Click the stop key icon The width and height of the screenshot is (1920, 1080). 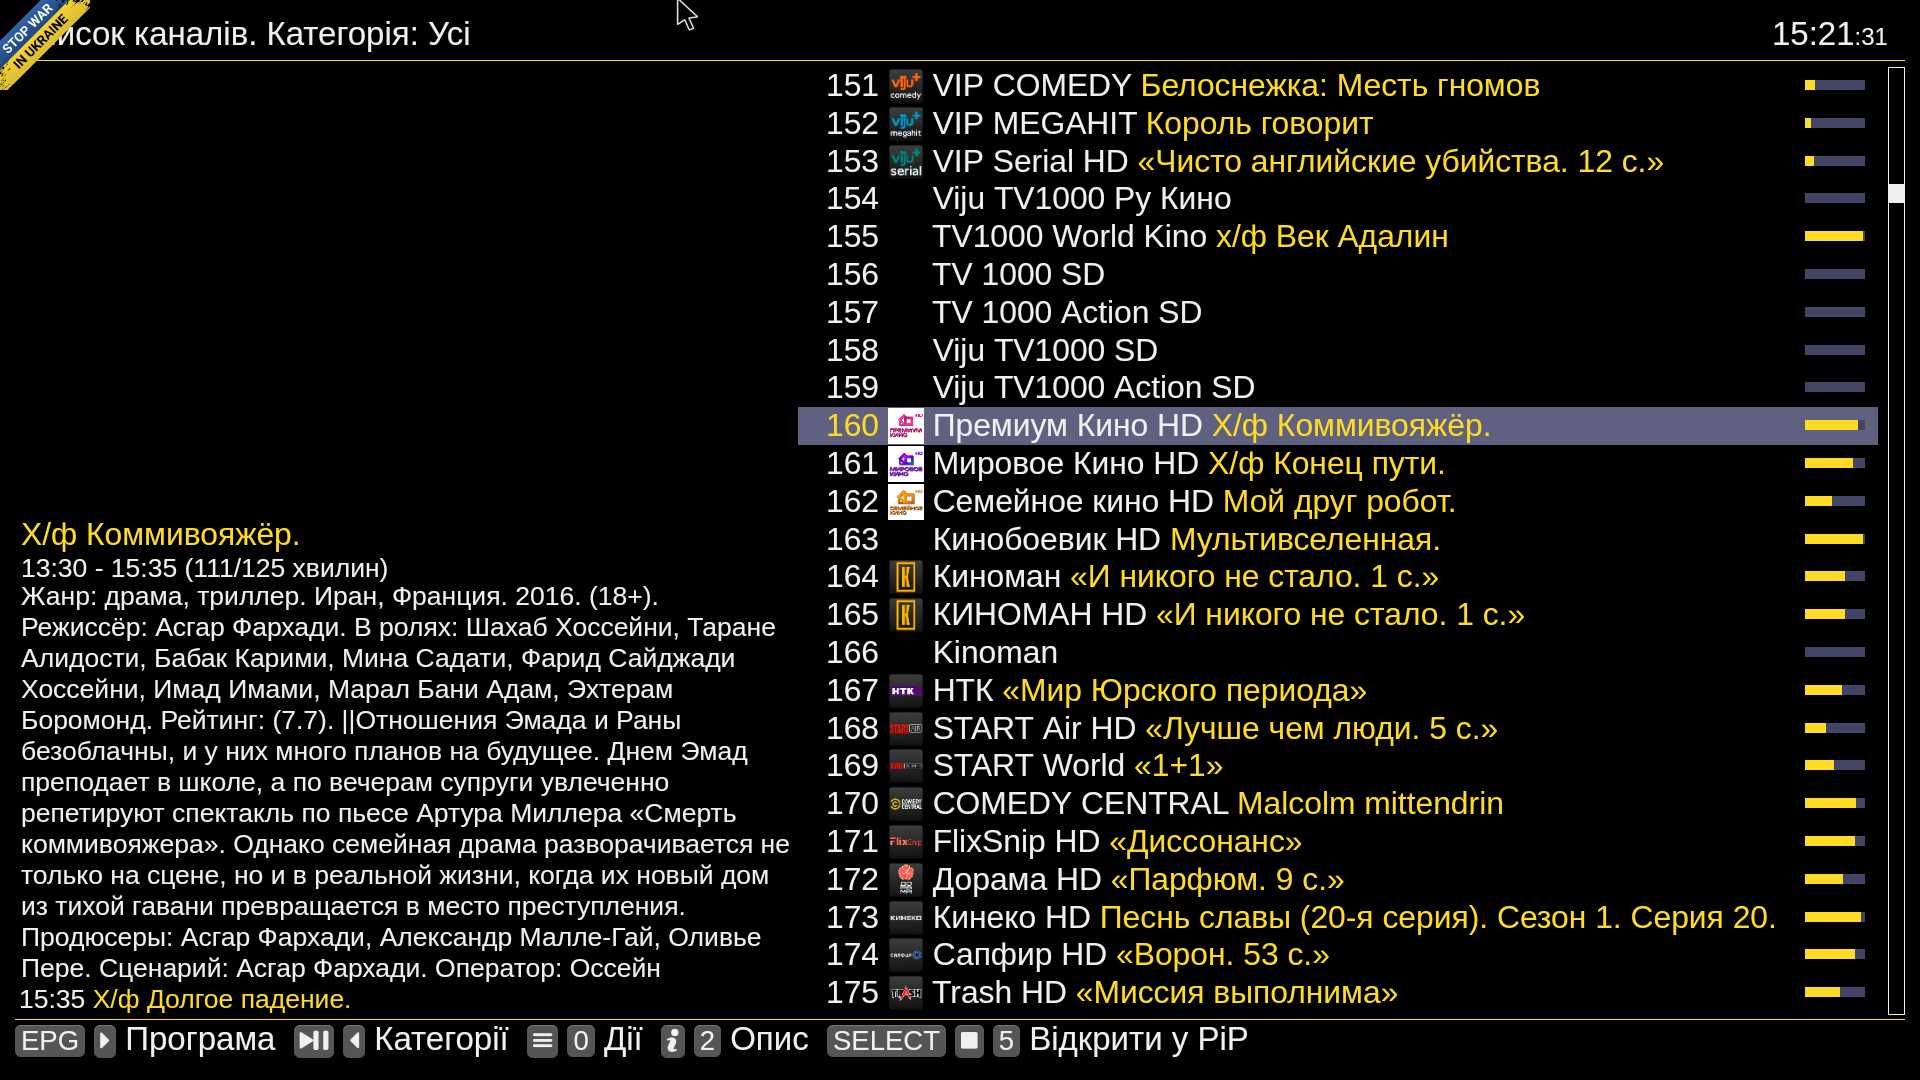[x=969, y=1041]
